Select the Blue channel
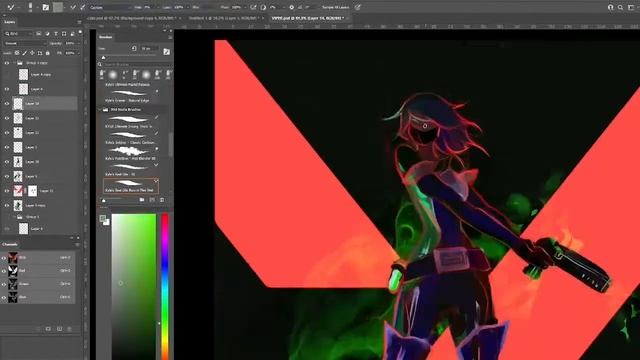The image size is (640, 360). [38, 297]
